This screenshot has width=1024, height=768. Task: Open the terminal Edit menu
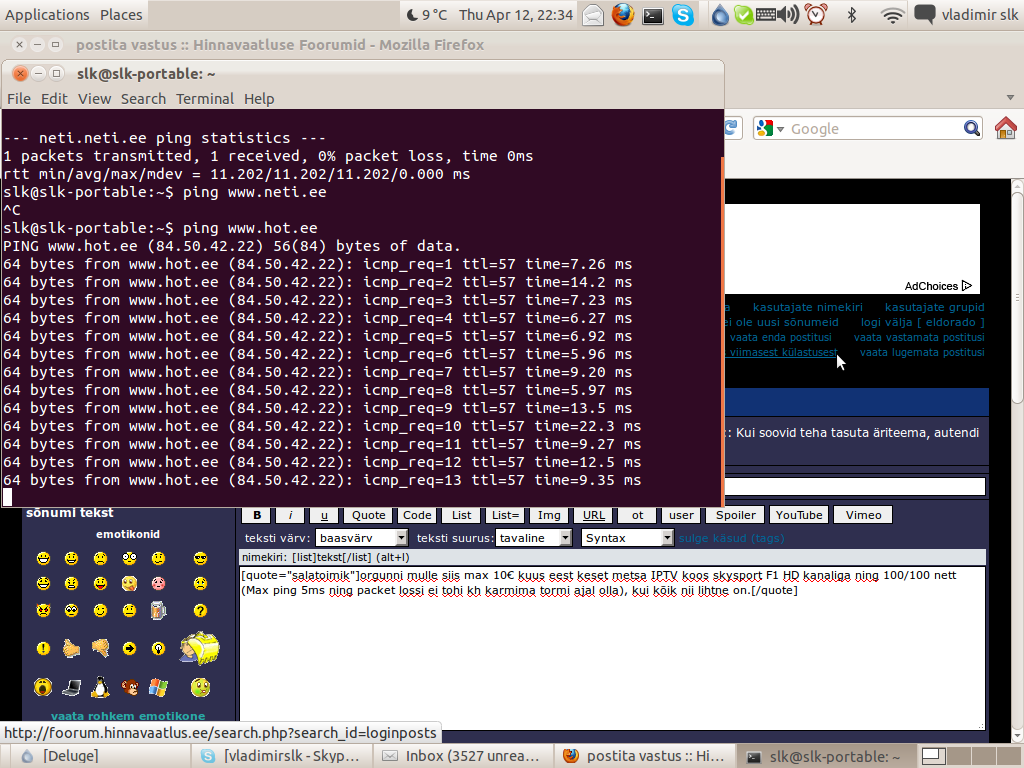click(x=54, y=99)
